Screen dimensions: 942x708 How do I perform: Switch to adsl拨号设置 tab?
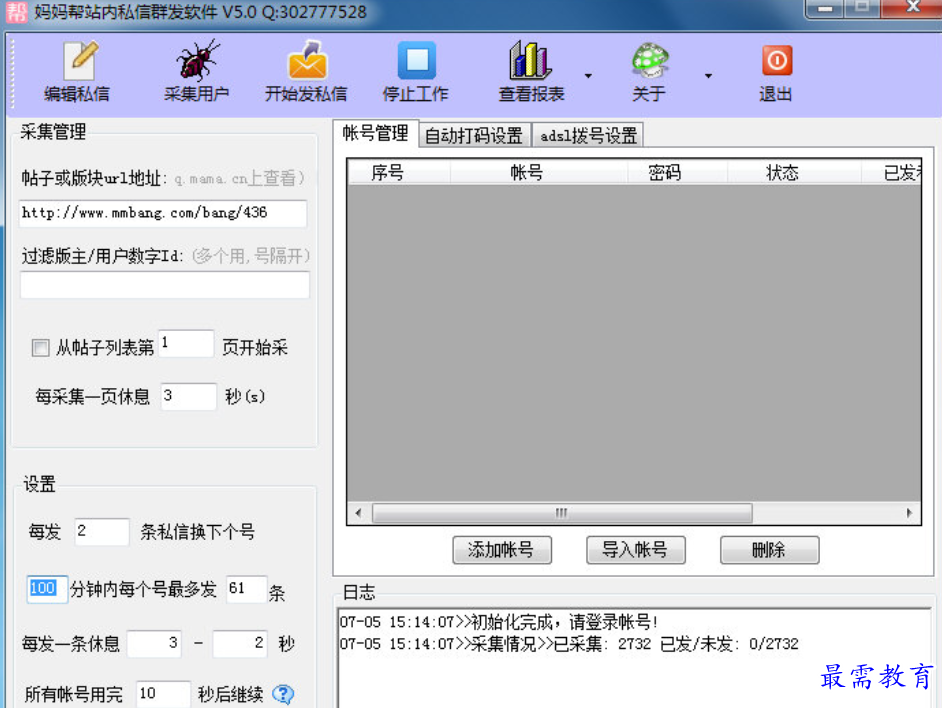588,136
